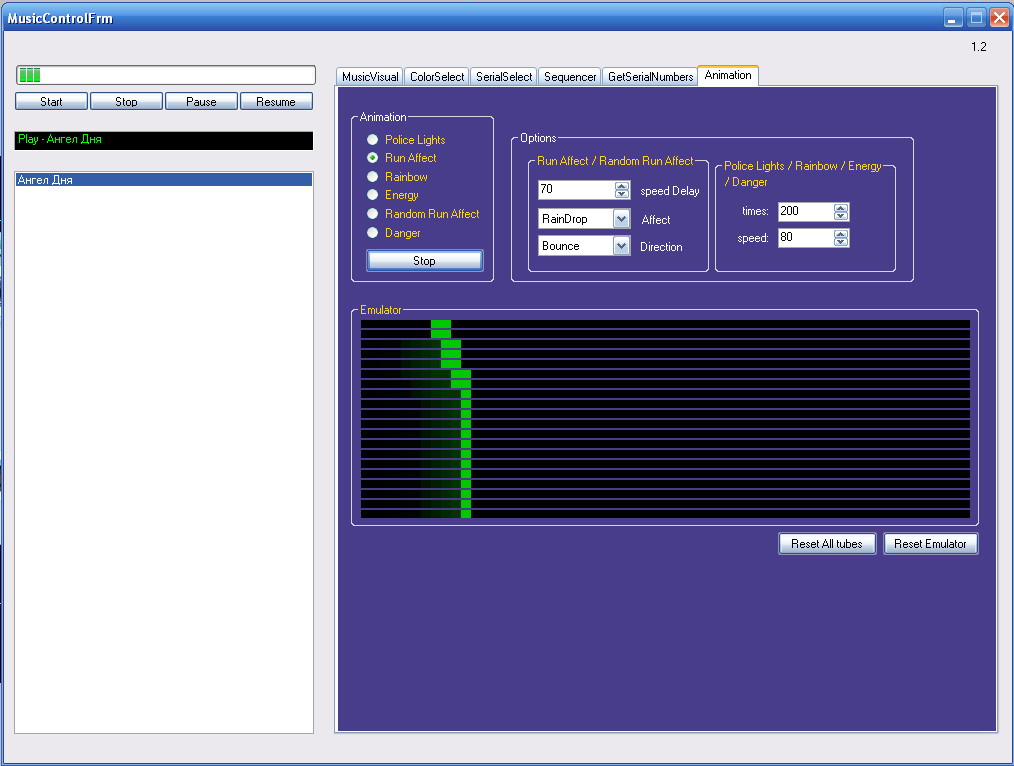Choose the Rainbow animation radio button
The image size is (1014, 766).
click(x=374, y=177)
